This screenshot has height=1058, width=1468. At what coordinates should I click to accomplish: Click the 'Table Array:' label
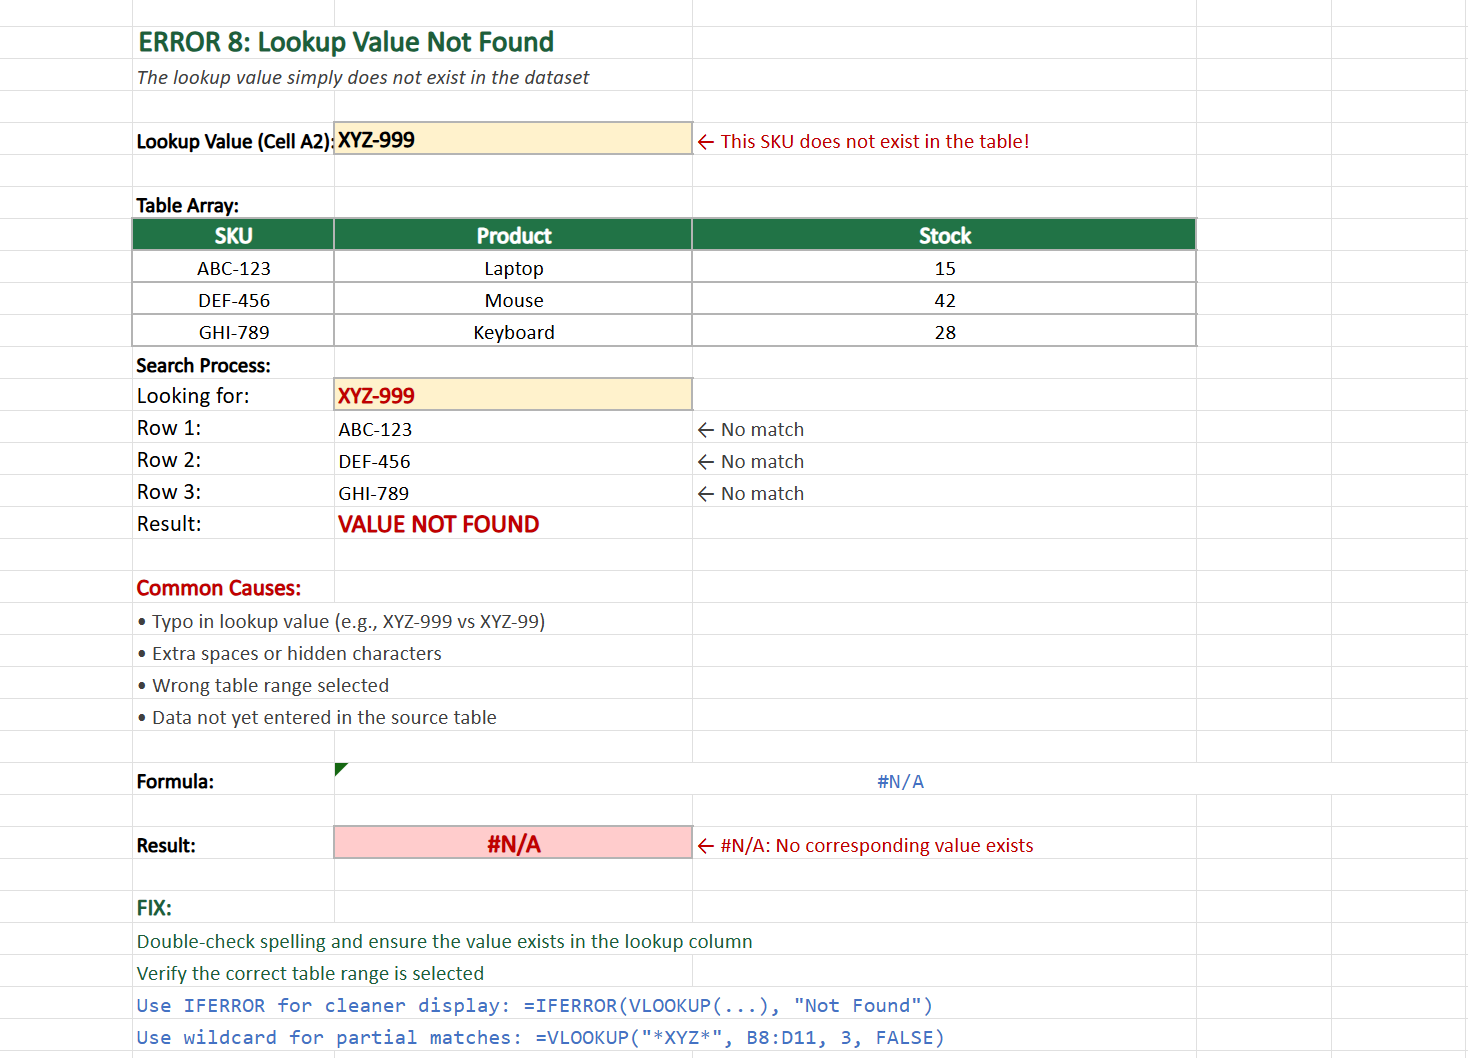[188, 205]
